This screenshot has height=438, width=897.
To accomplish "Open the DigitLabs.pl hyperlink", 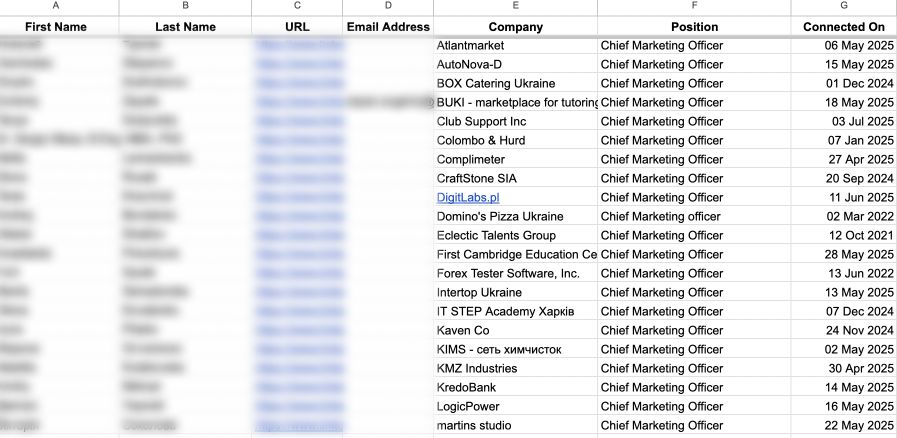I will coord(468,198).
